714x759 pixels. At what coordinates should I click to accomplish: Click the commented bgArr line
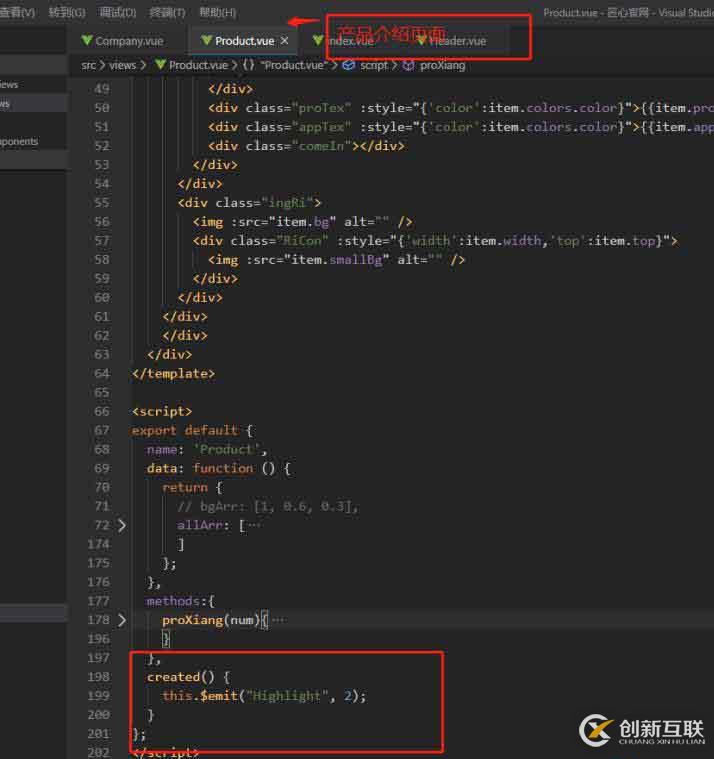268,506
